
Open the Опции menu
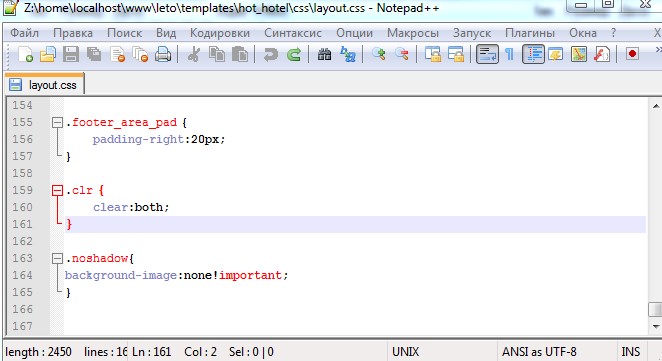355,33
